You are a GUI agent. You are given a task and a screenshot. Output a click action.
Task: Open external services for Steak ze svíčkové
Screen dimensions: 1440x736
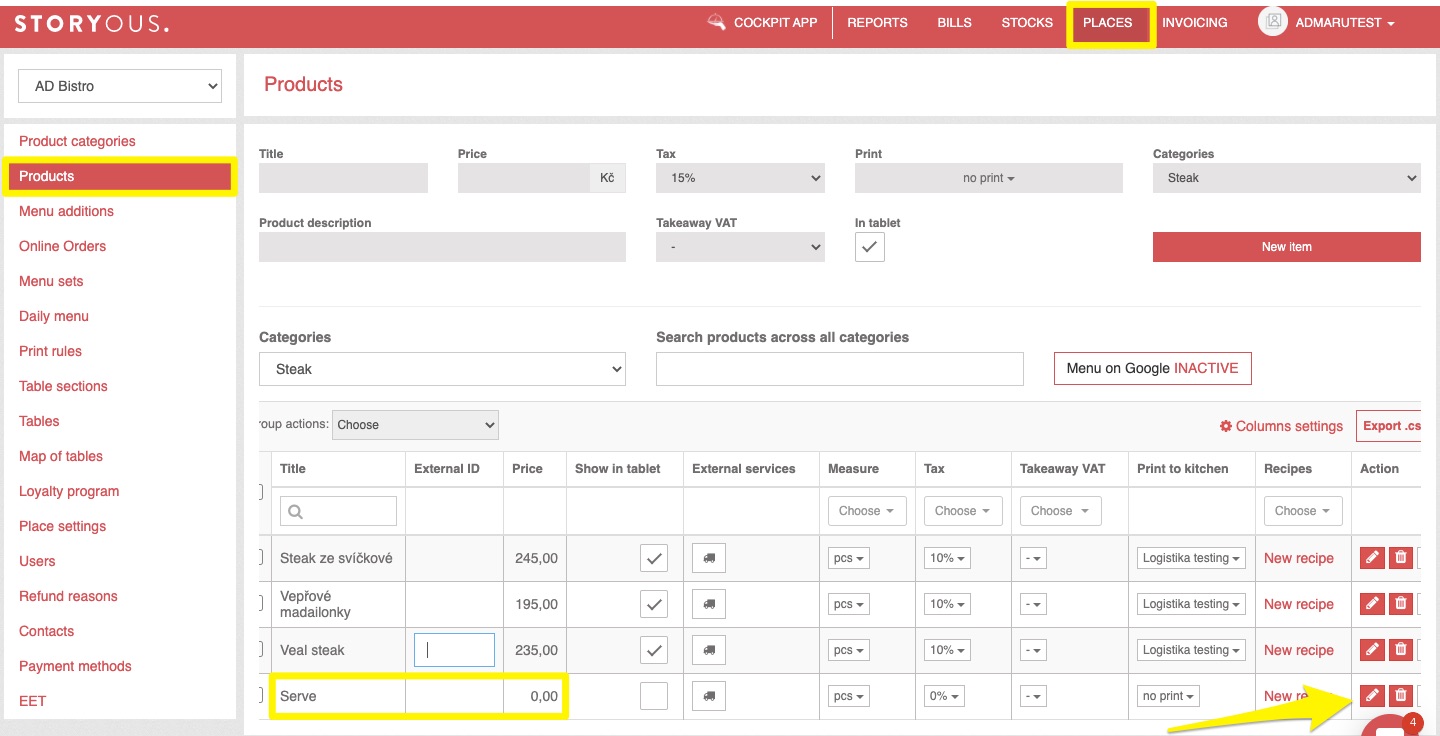coord(709,558)
